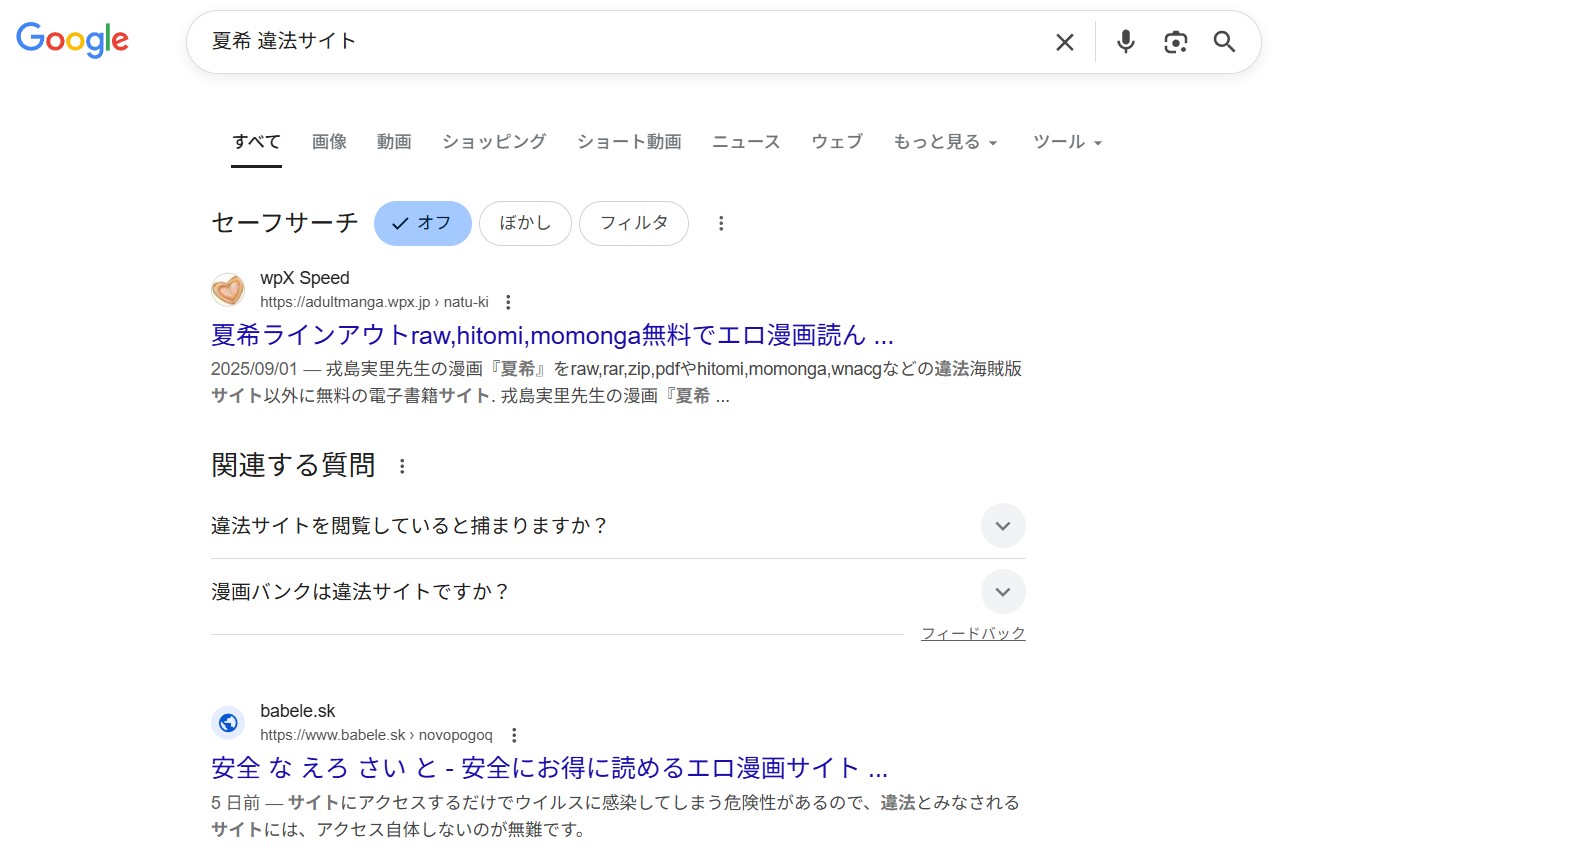Open SafeSearch more options three-dot icon
Screen dimensions: 1583x853
click(x=721, y=224)
